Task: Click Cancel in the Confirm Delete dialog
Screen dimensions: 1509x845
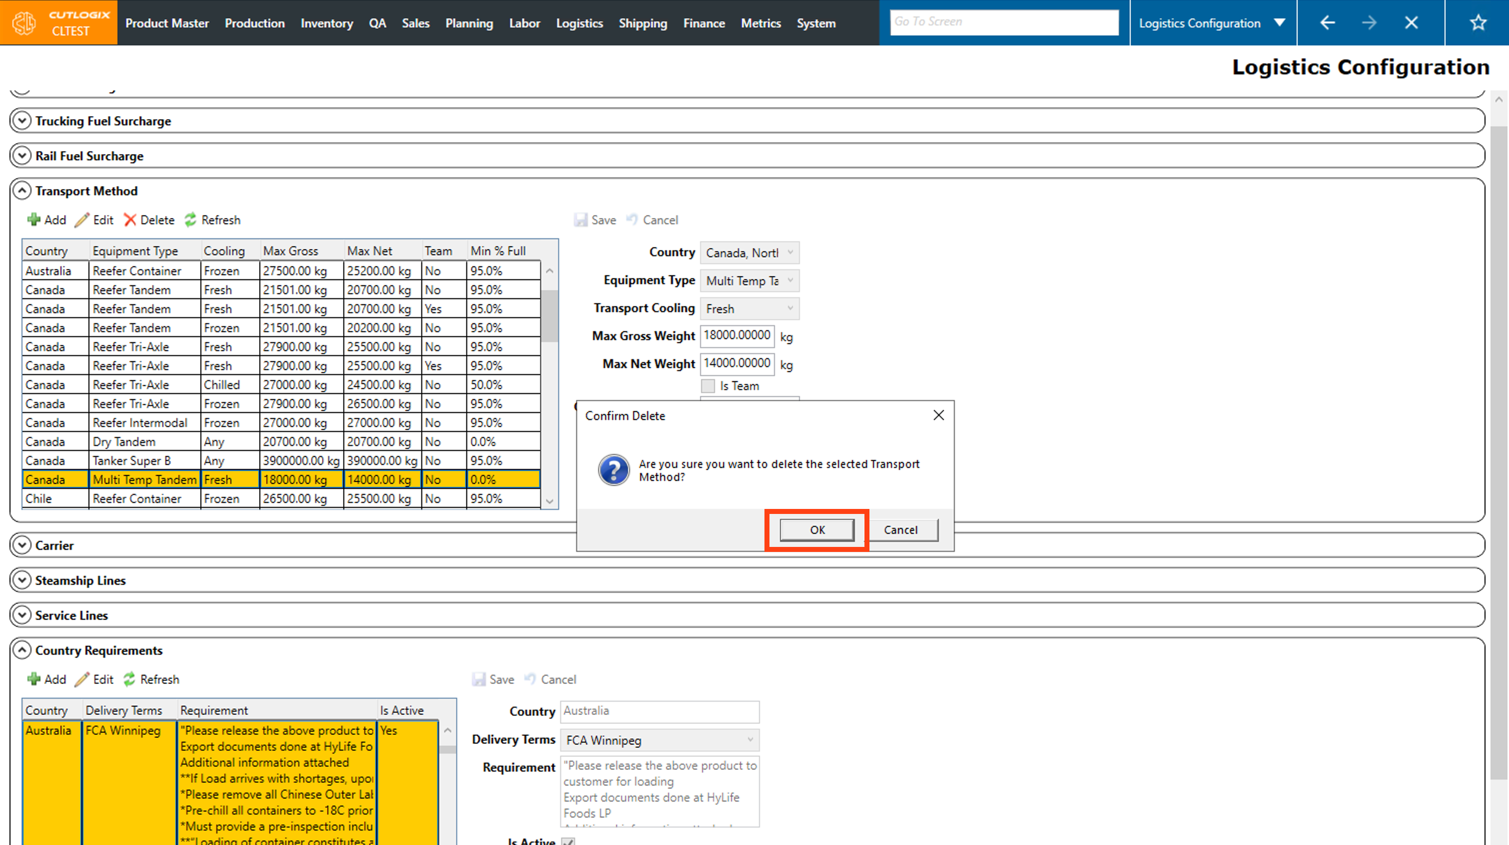Action: [x=900, y=530]
